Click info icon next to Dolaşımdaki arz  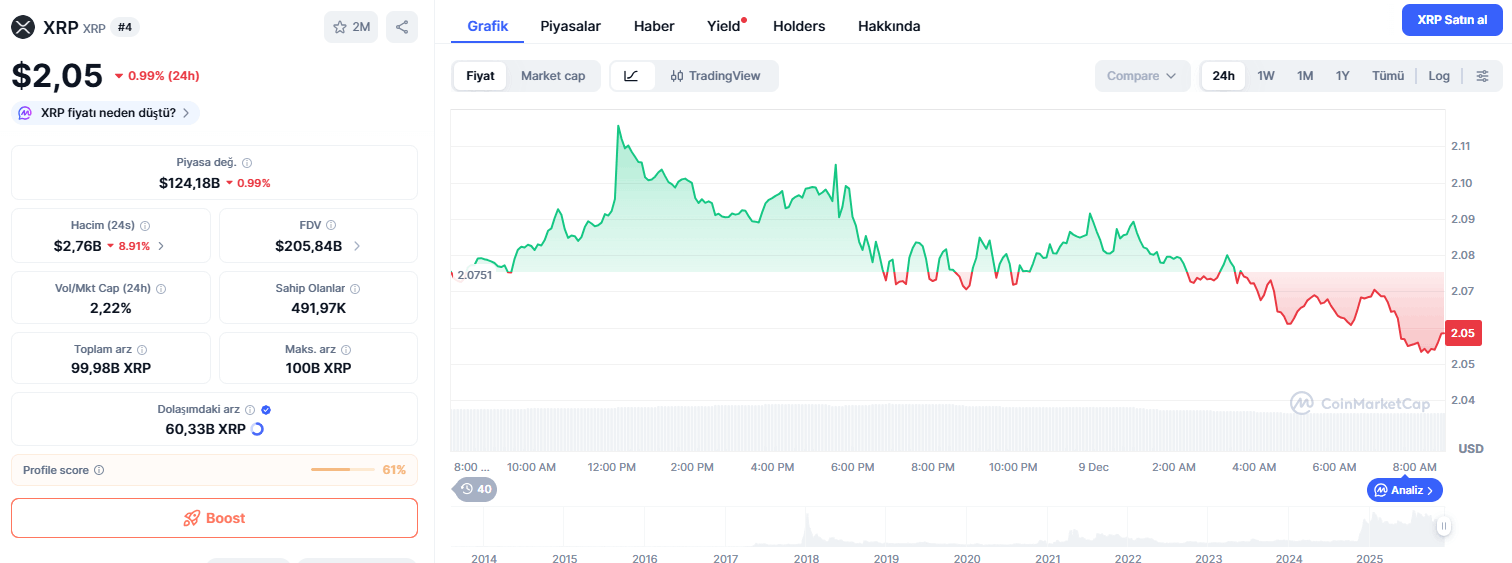[x=250, y=410]
